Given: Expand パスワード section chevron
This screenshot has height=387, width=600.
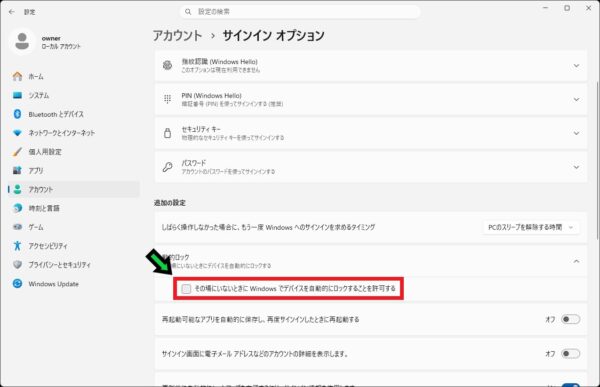Looking at the screenshot, I should [576, 167].
